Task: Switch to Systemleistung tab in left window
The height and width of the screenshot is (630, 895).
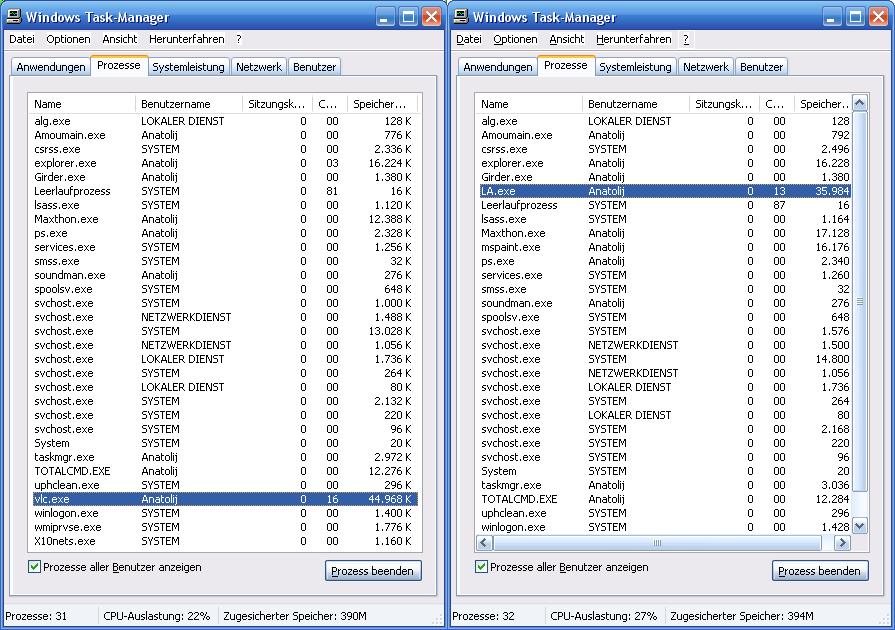Action: coord(189,67)
